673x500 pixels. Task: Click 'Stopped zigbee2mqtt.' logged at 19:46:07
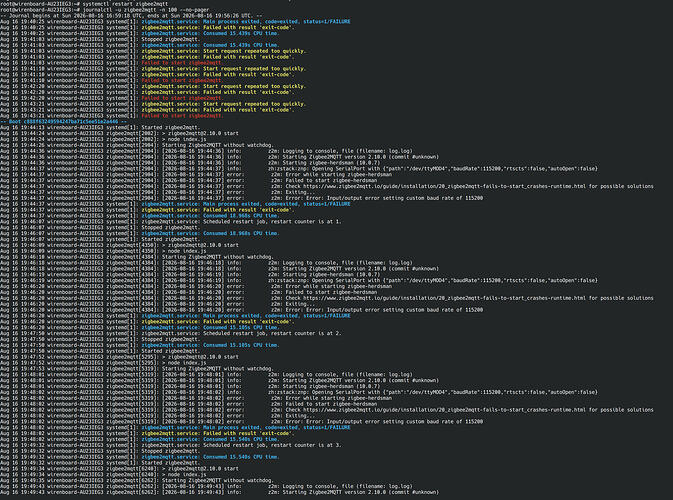170,227
